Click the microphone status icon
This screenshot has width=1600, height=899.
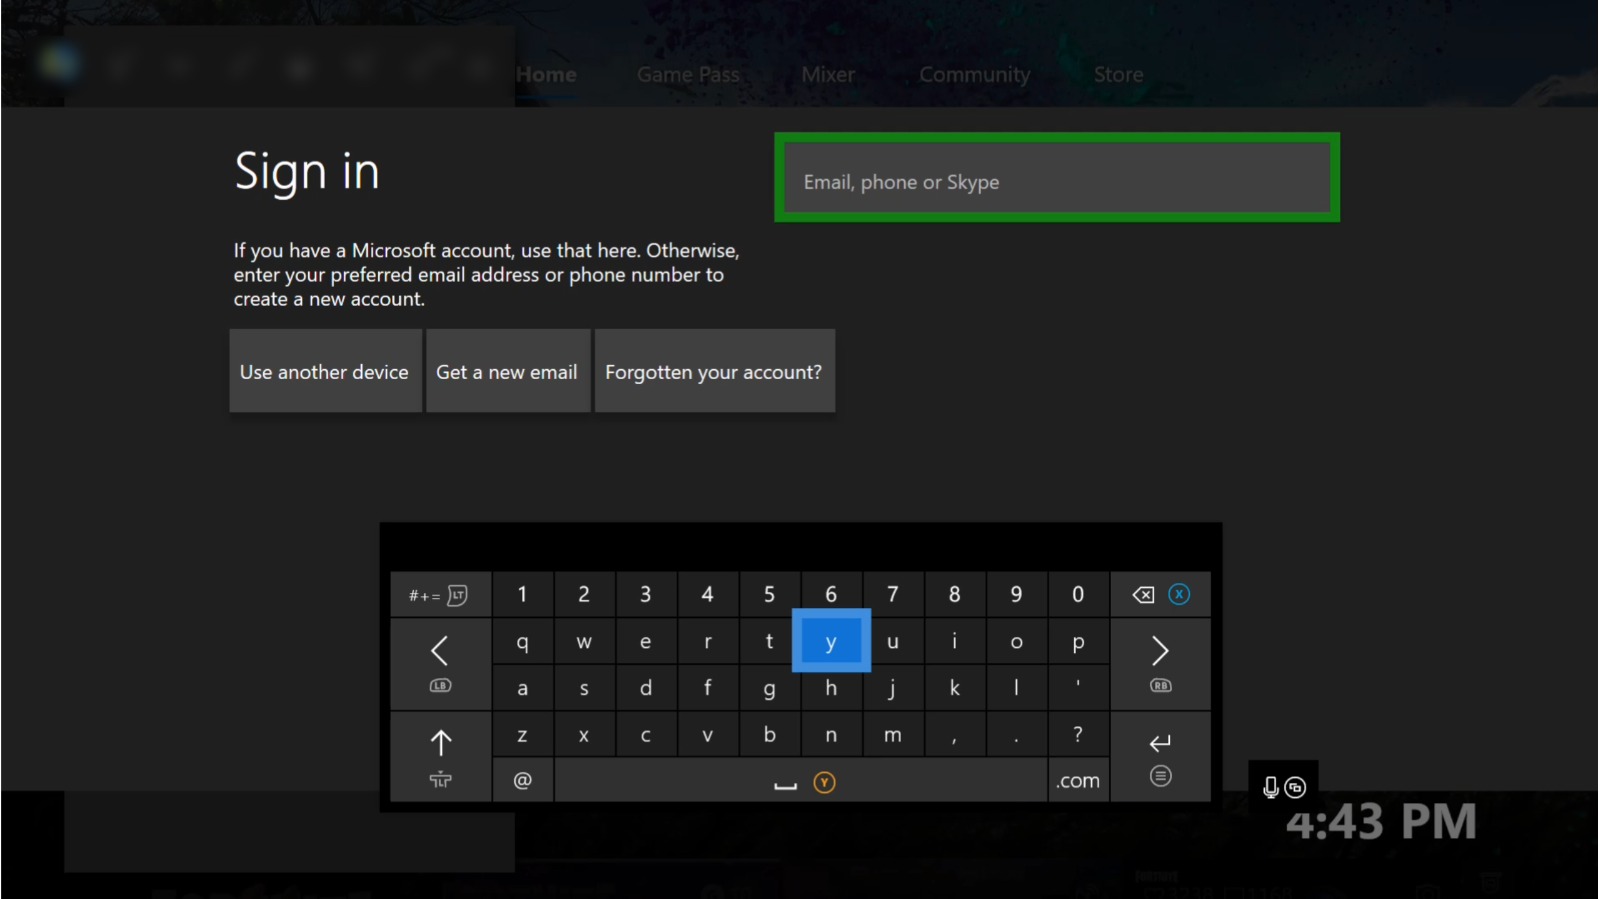coord(1271,788)
